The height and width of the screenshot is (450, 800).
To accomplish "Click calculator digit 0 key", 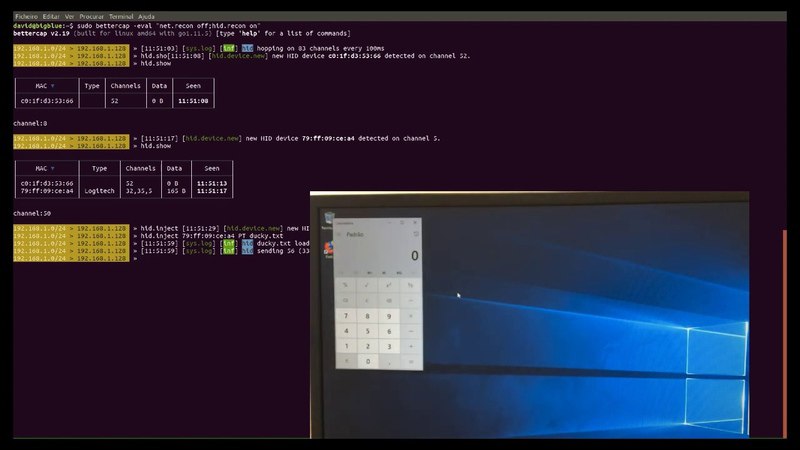I will [x=367, y=361].
